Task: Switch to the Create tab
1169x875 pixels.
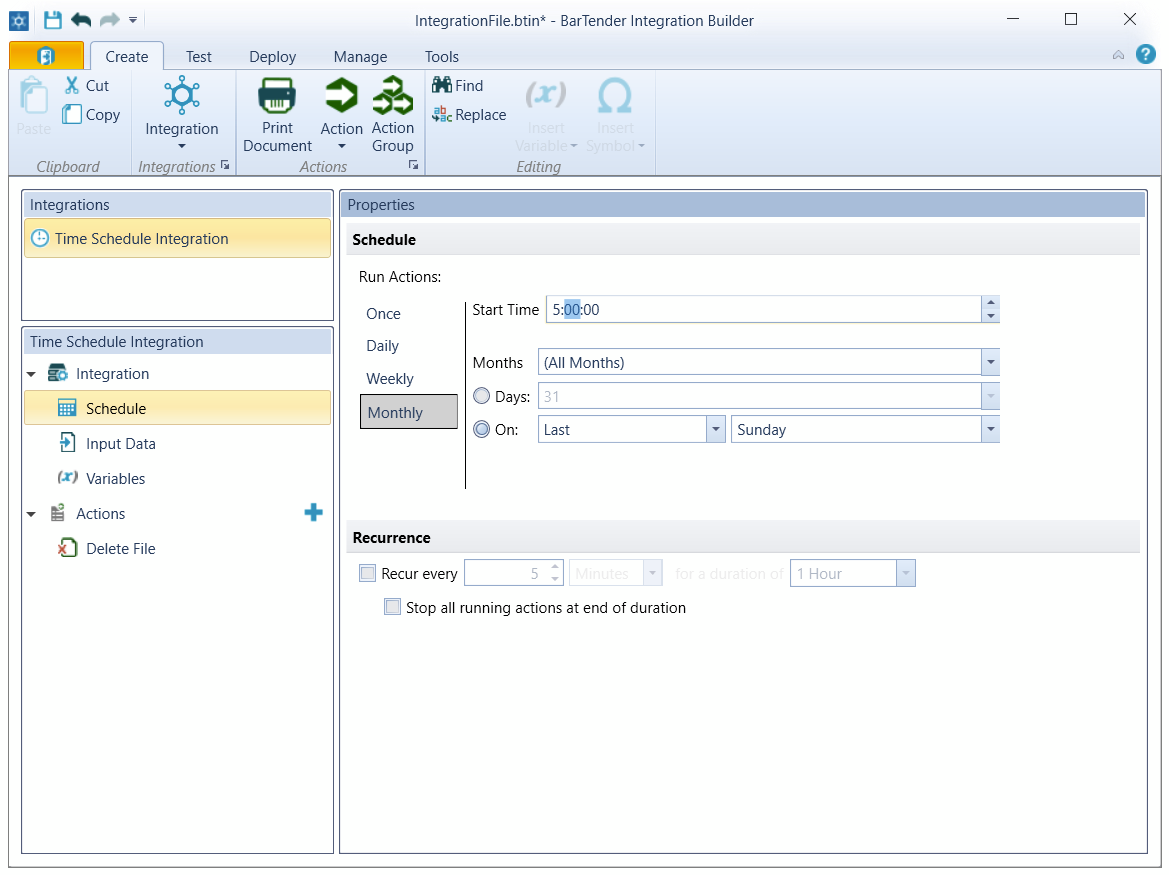Action: pos(127,57)
